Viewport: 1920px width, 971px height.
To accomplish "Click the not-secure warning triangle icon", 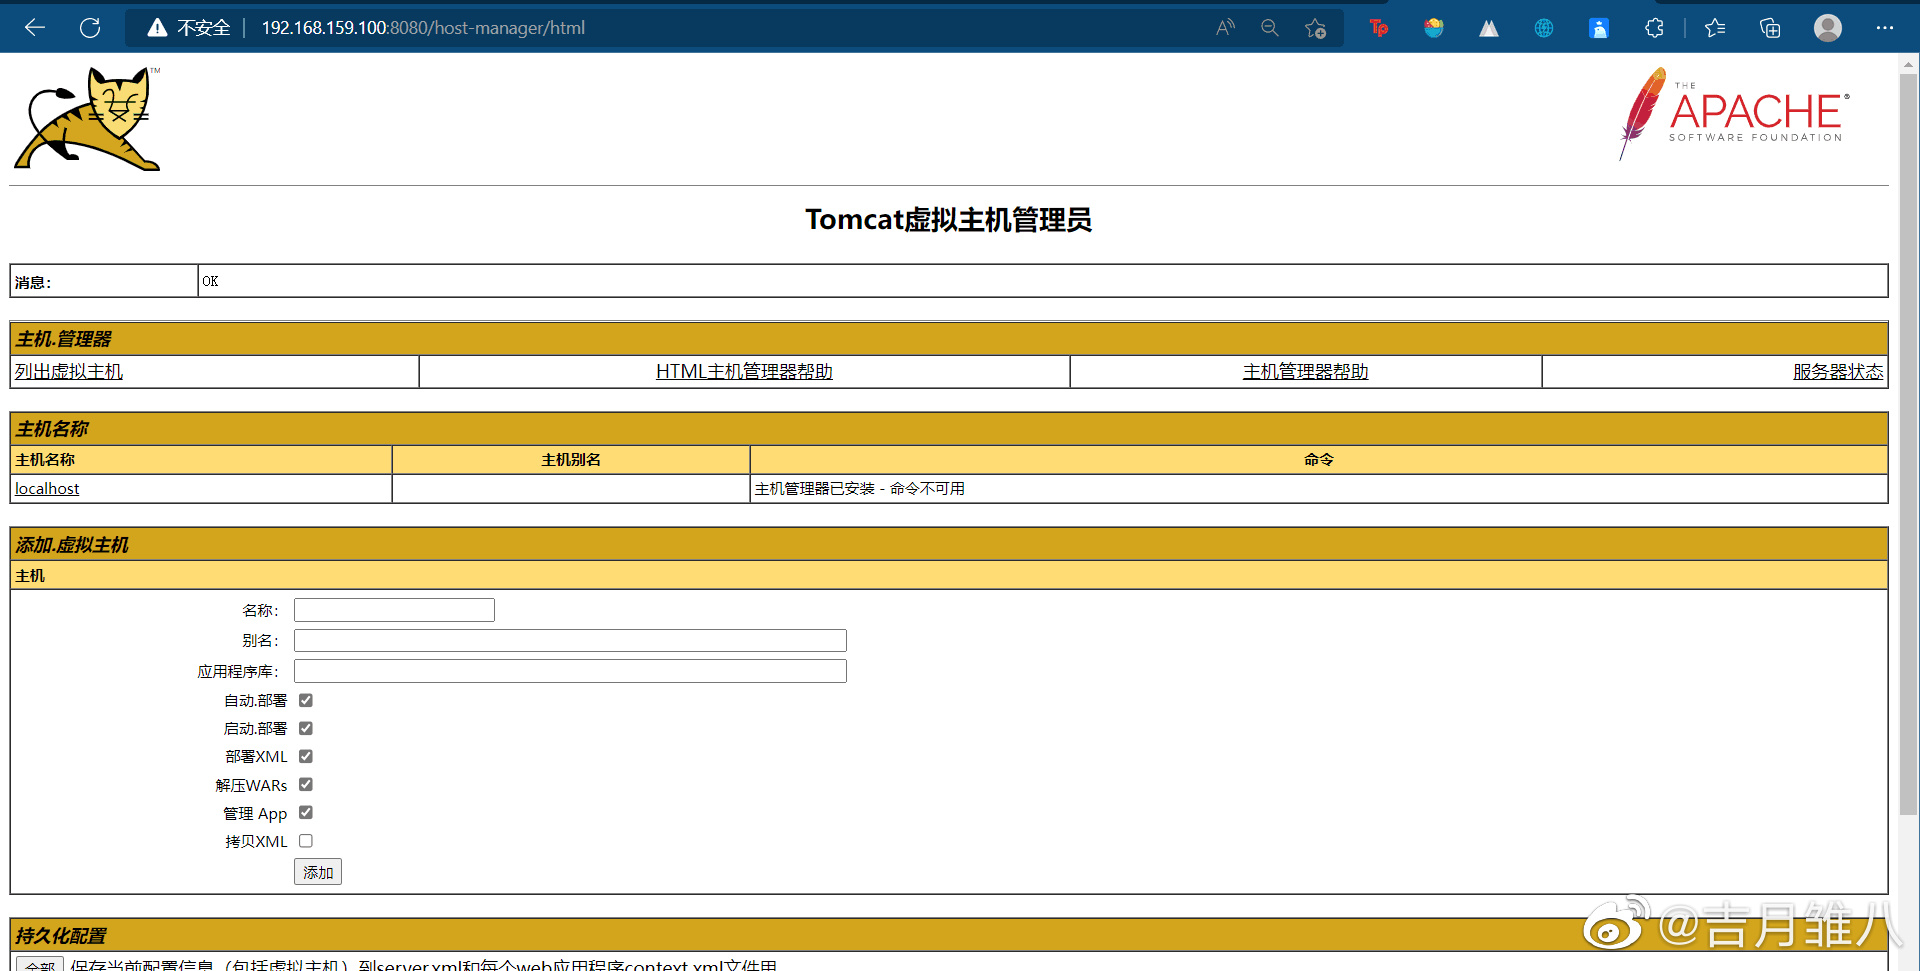I will click(157, 28).
